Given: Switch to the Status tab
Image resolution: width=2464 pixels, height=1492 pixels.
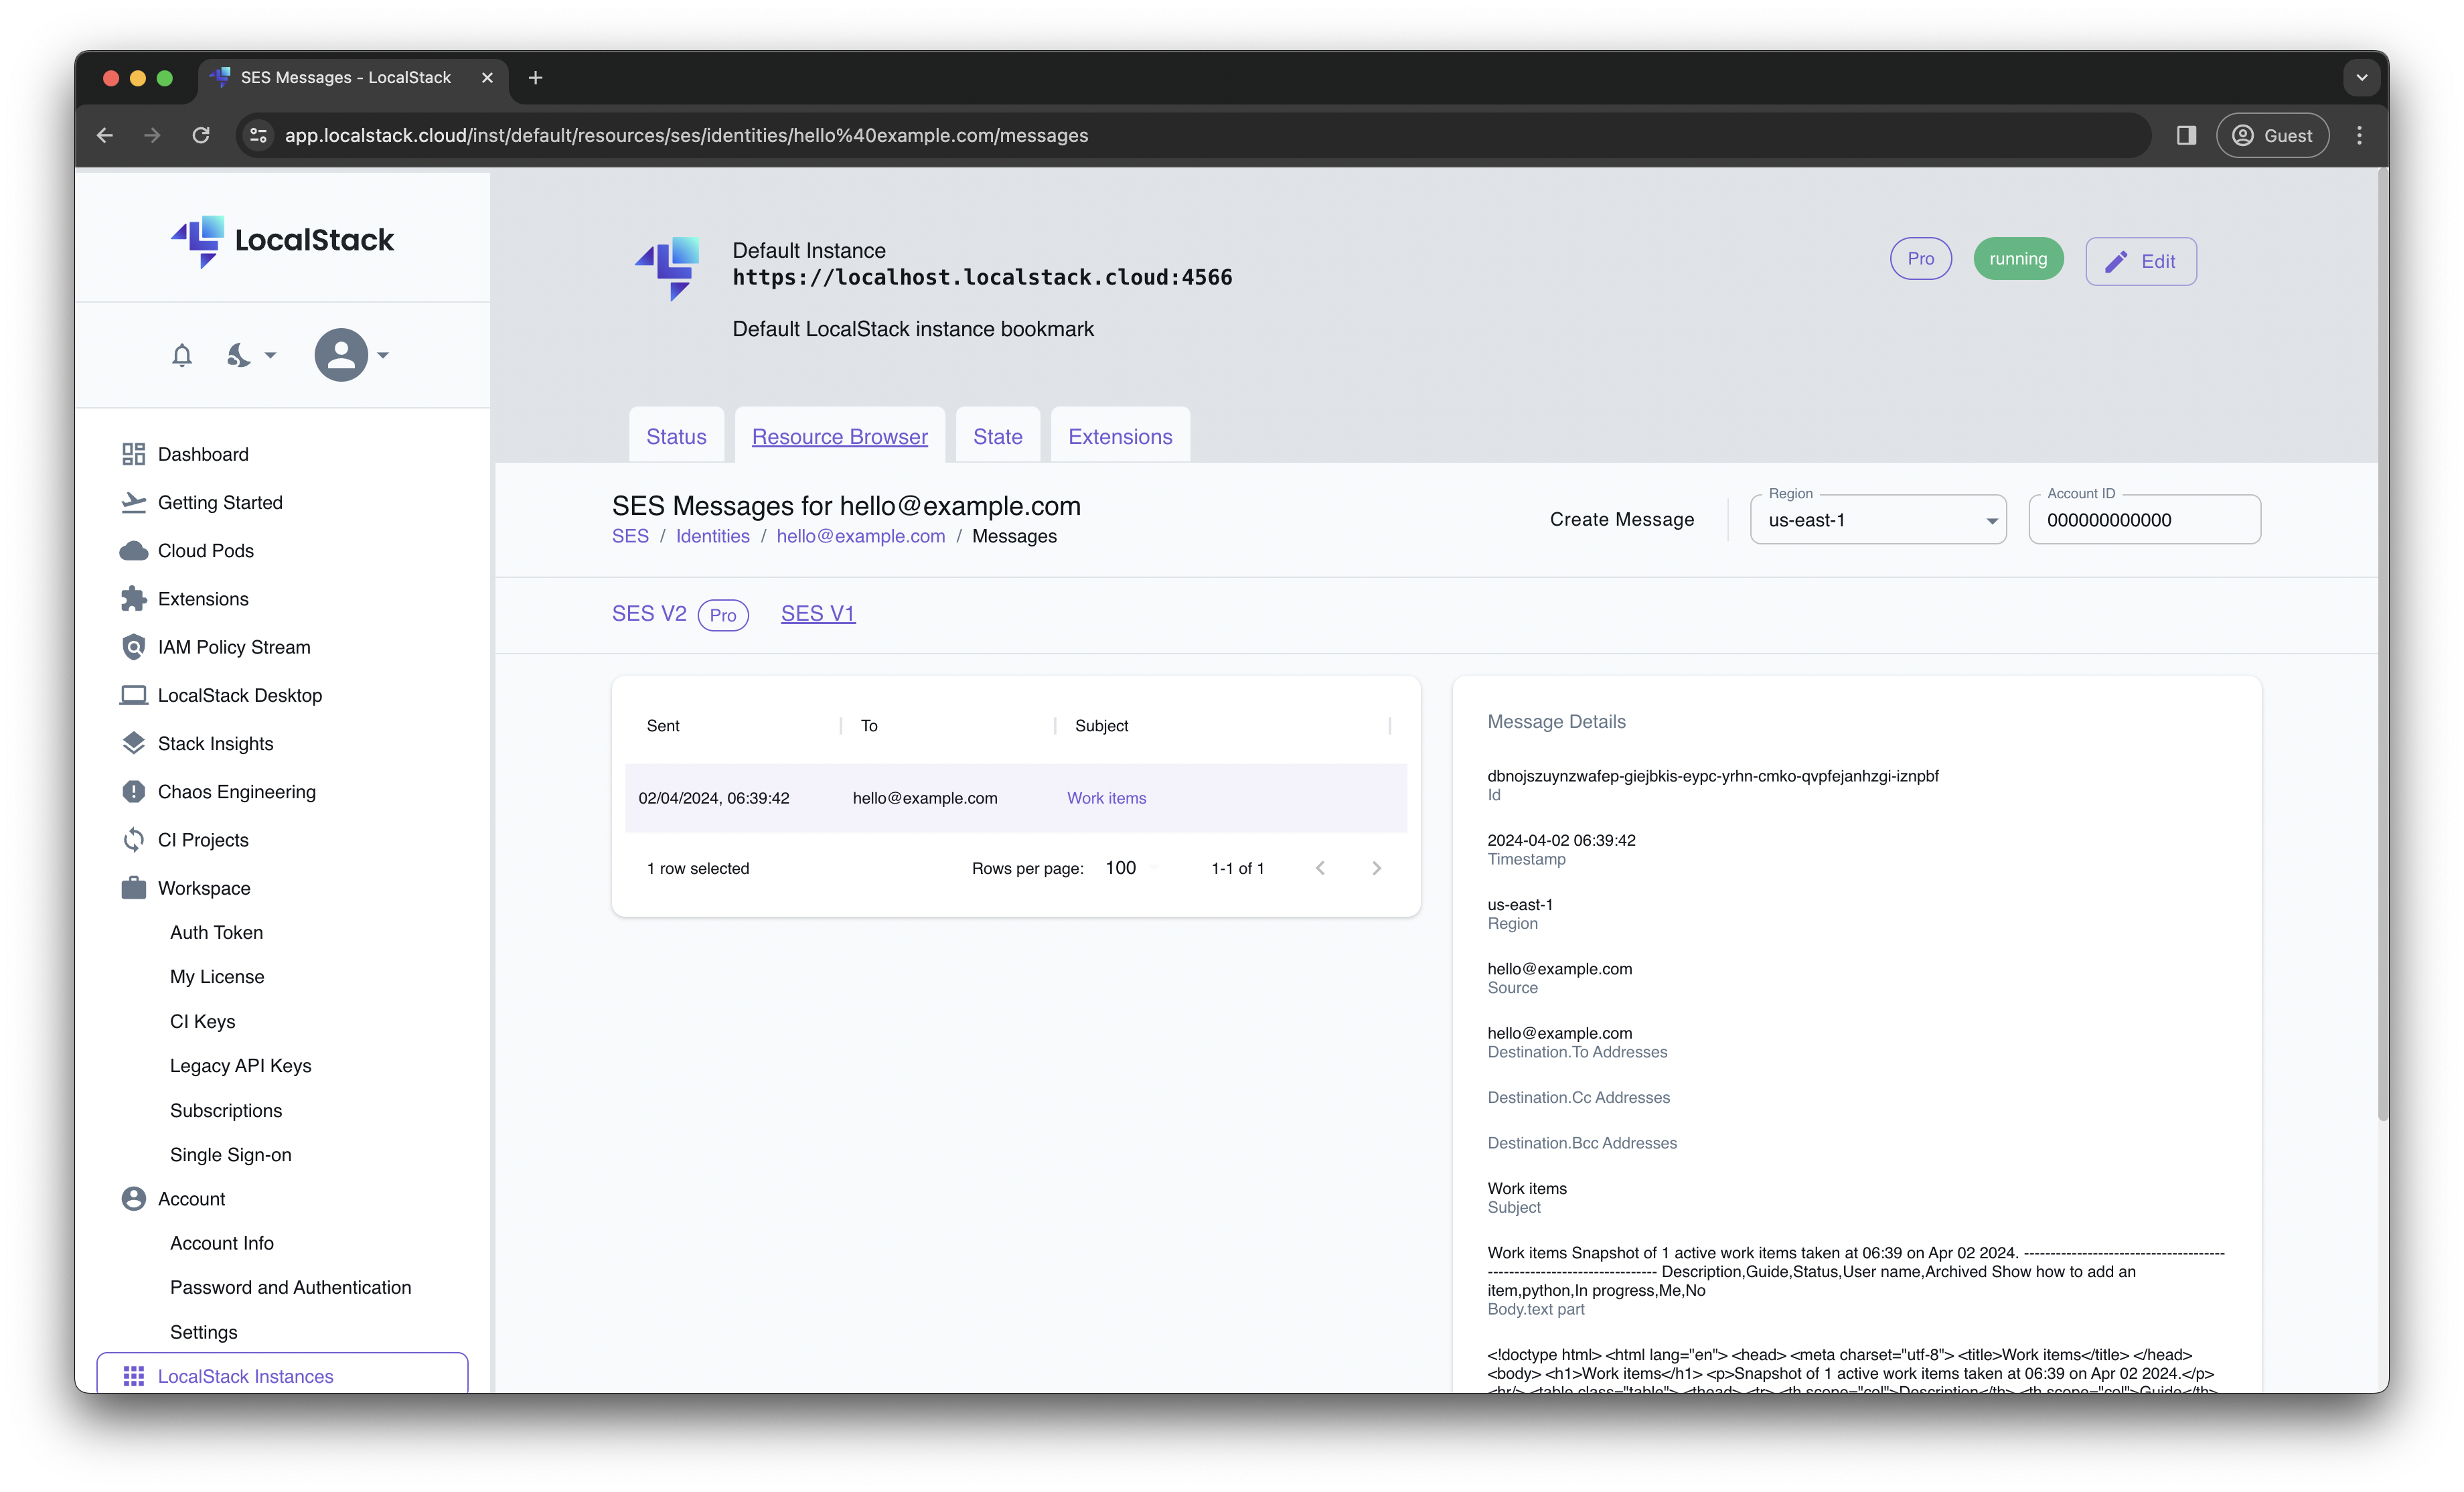Looking at the screenshot, I should click(x=676, y=436).
